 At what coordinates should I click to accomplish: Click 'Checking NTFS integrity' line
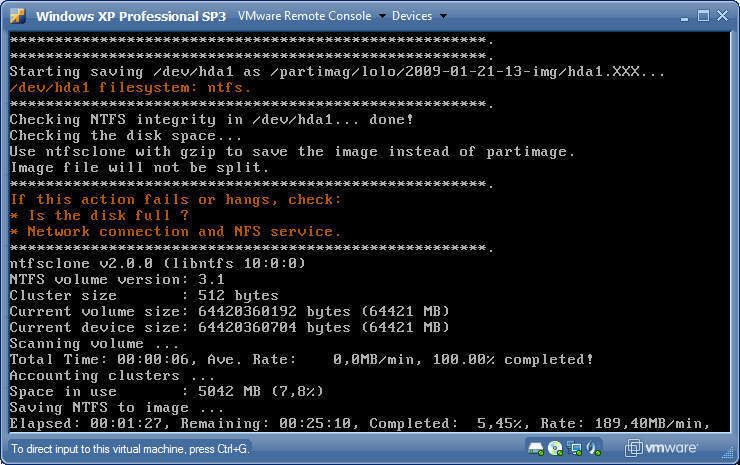(211, 119)
